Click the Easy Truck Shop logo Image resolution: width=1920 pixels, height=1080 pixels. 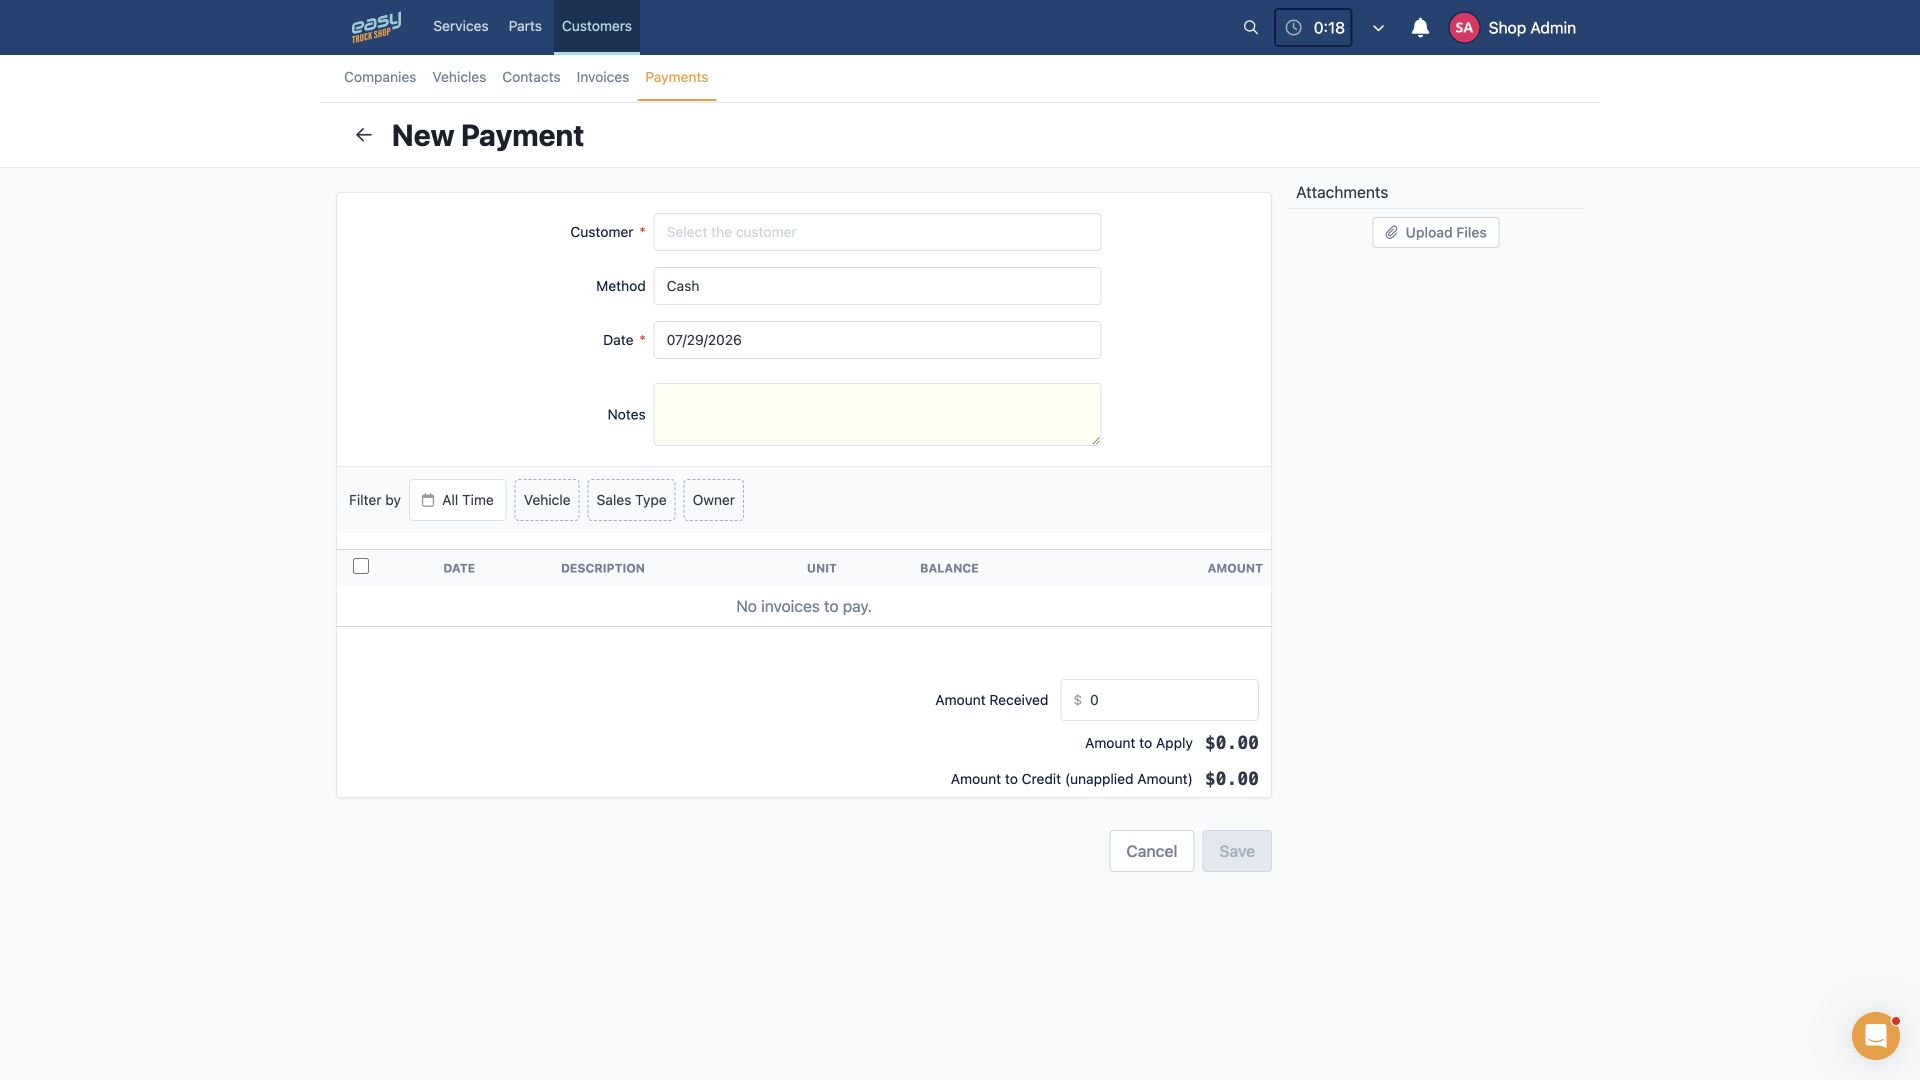376,27
